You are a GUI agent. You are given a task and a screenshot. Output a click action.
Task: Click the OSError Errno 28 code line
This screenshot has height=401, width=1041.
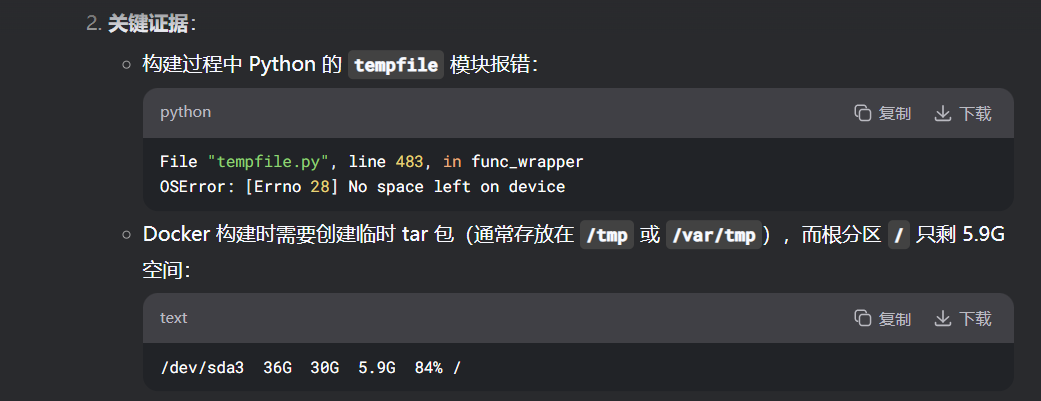point(362,187)
